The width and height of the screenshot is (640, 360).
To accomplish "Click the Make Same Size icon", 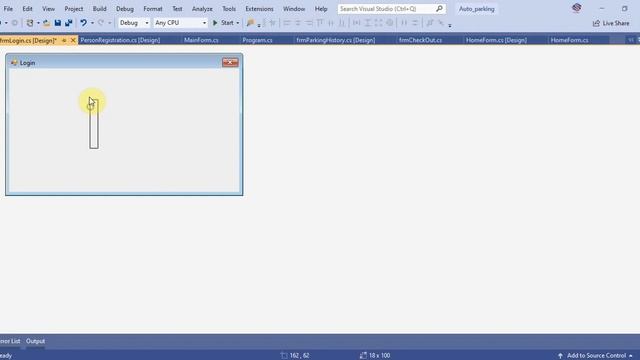I will (x=378, y=23).
